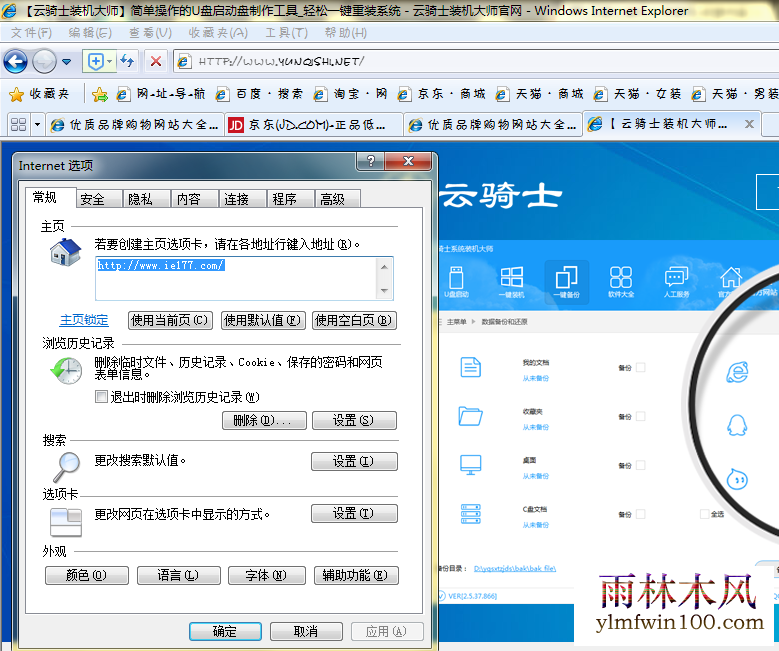Click the browser Back arrow button

pyautogui.click(x=15, y=62)
